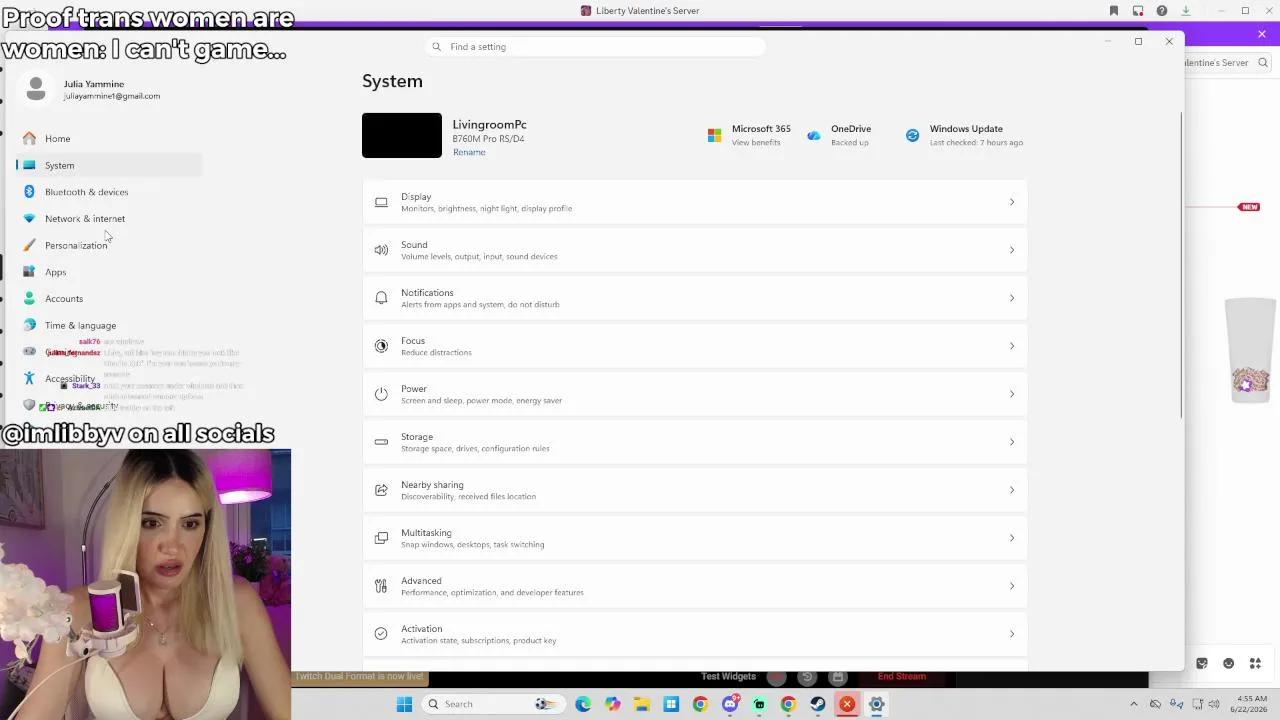Click the Activation checkmark icon

click(381, 634)
